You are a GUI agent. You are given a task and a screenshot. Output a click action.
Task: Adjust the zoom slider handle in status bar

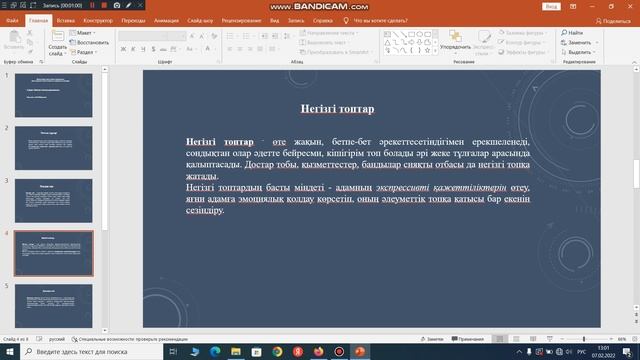(584, 339)
